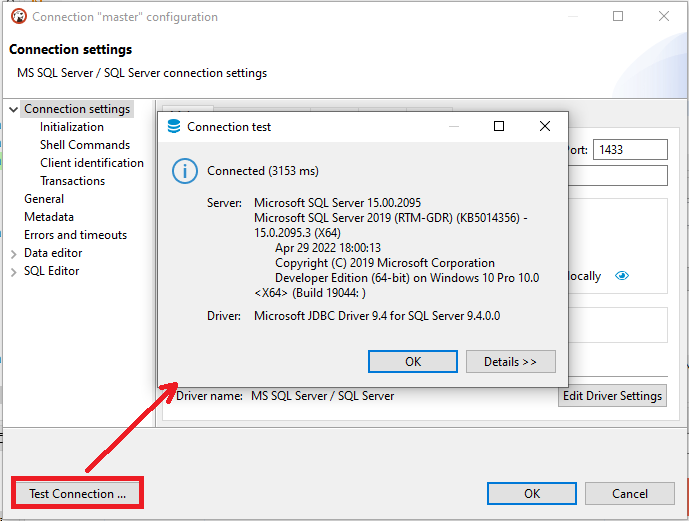
Task: Open the Metadata settings page
Action: click(x=49, y=217)
